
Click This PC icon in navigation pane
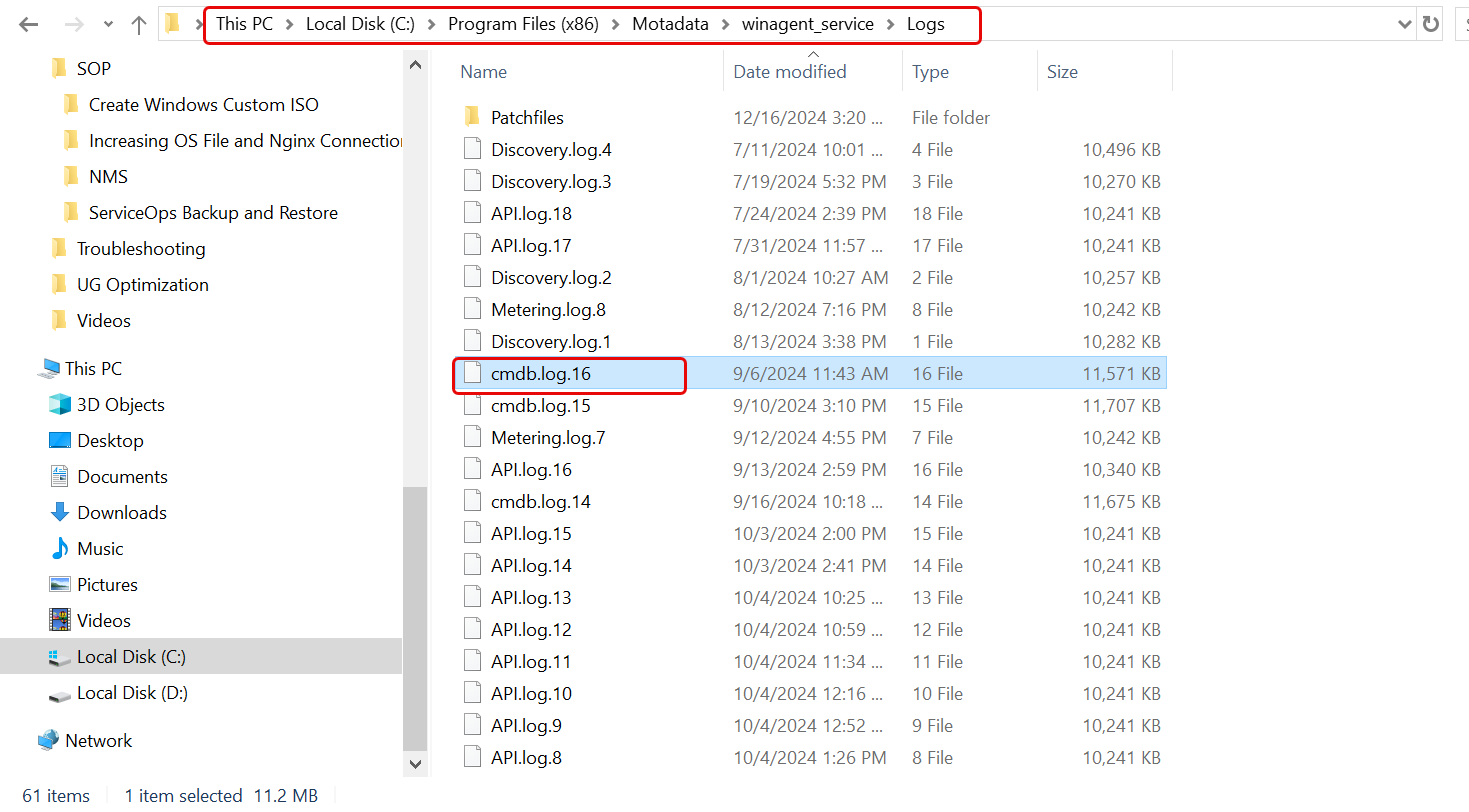point(49,369)
